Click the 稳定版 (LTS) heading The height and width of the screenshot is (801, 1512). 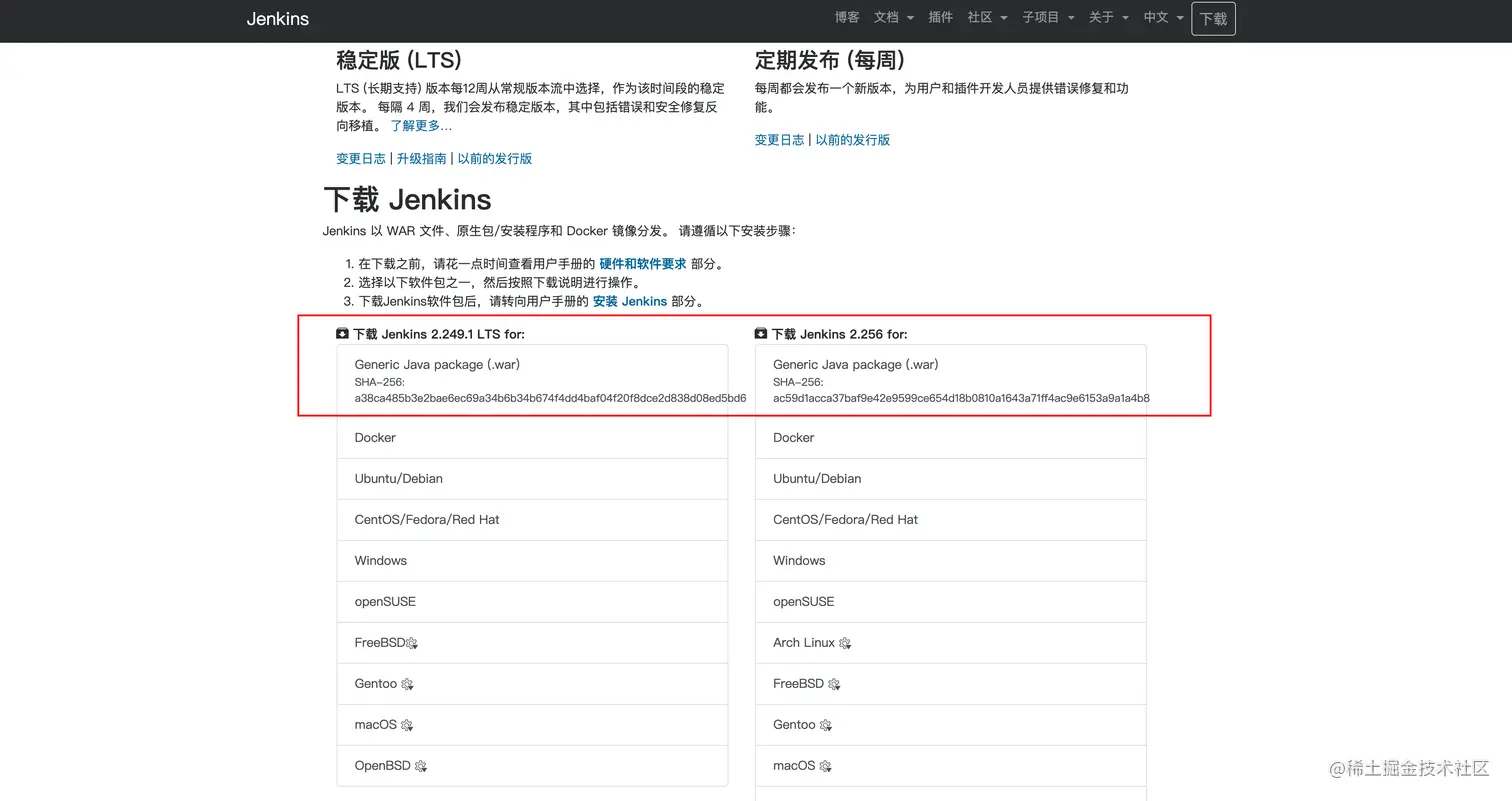point(399,60)
